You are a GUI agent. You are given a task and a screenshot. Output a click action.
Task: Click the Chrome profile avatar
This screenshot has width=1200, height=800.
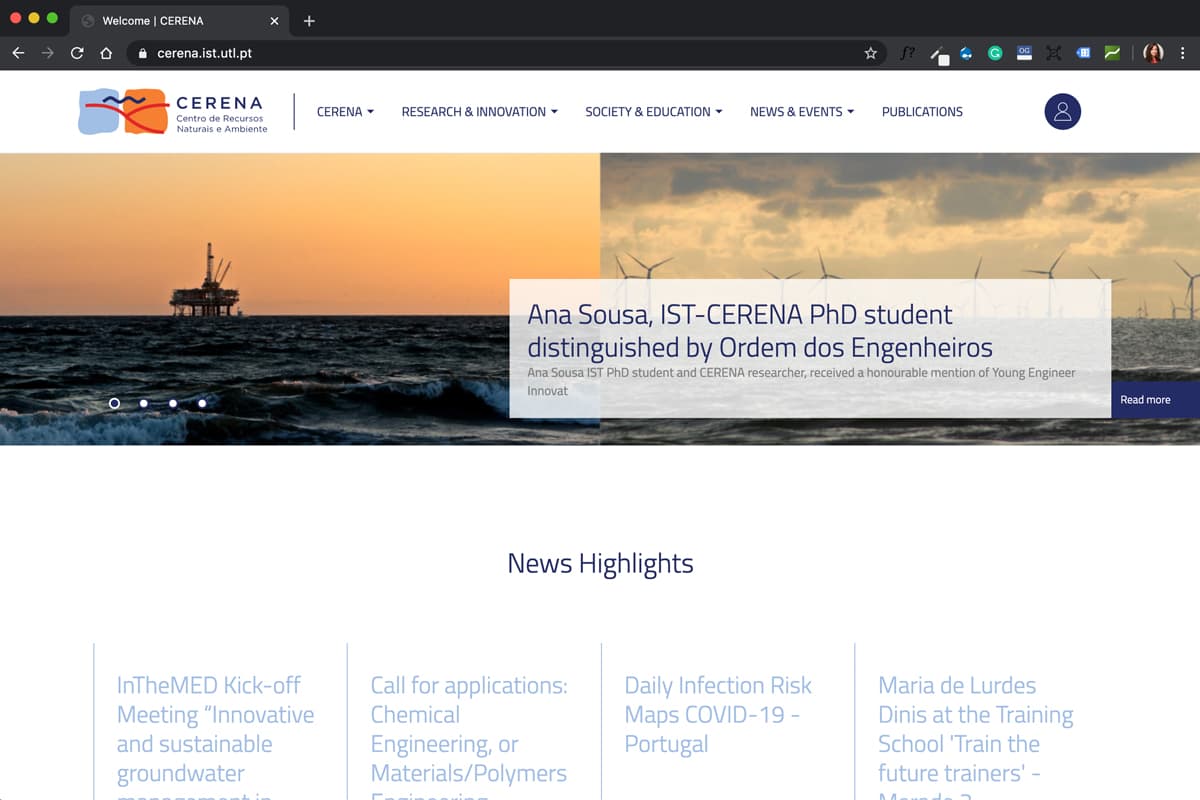(x=1153, y=53)
